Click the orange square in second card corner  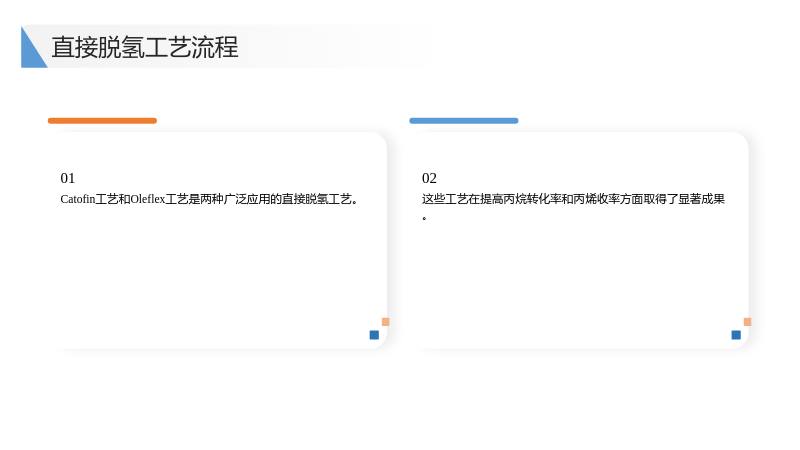coord(747,321)
